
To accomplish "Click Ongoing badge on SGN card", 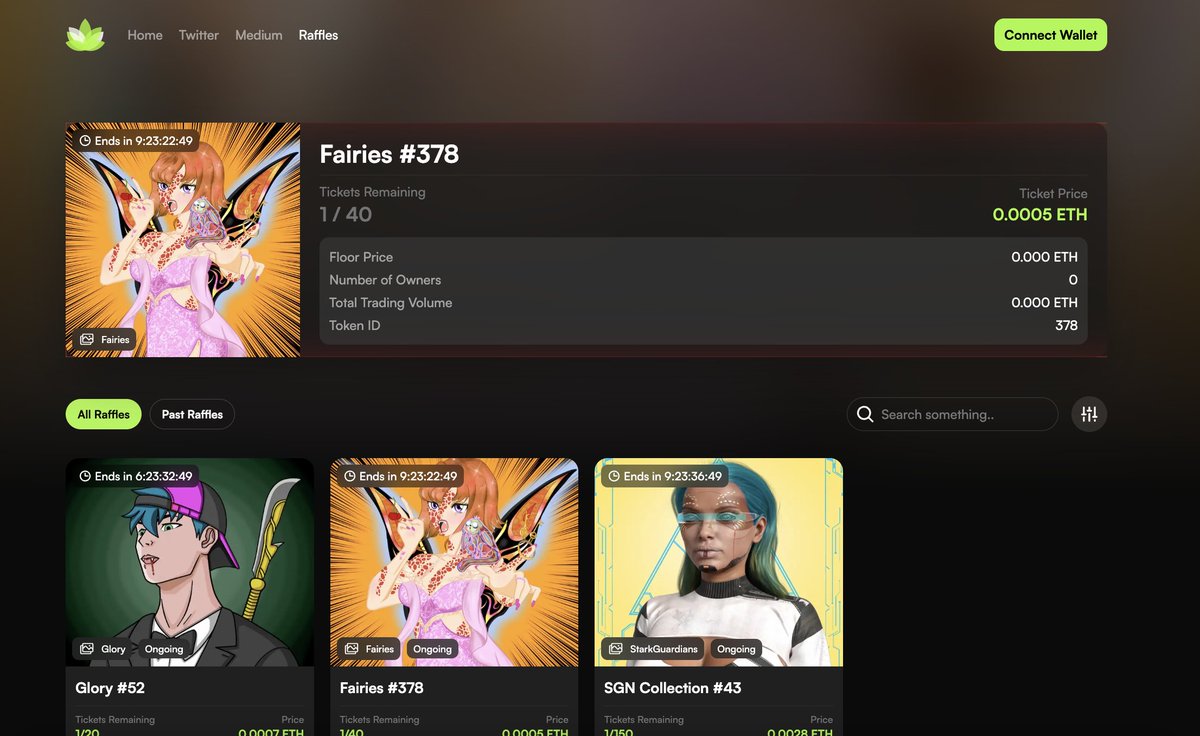I will click(736, 649).
